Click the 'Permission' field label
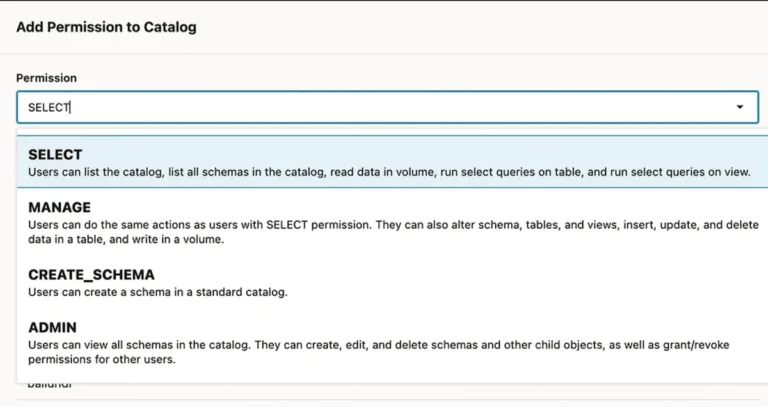This screenshot has height=407, width=768. tap(47, 78)
